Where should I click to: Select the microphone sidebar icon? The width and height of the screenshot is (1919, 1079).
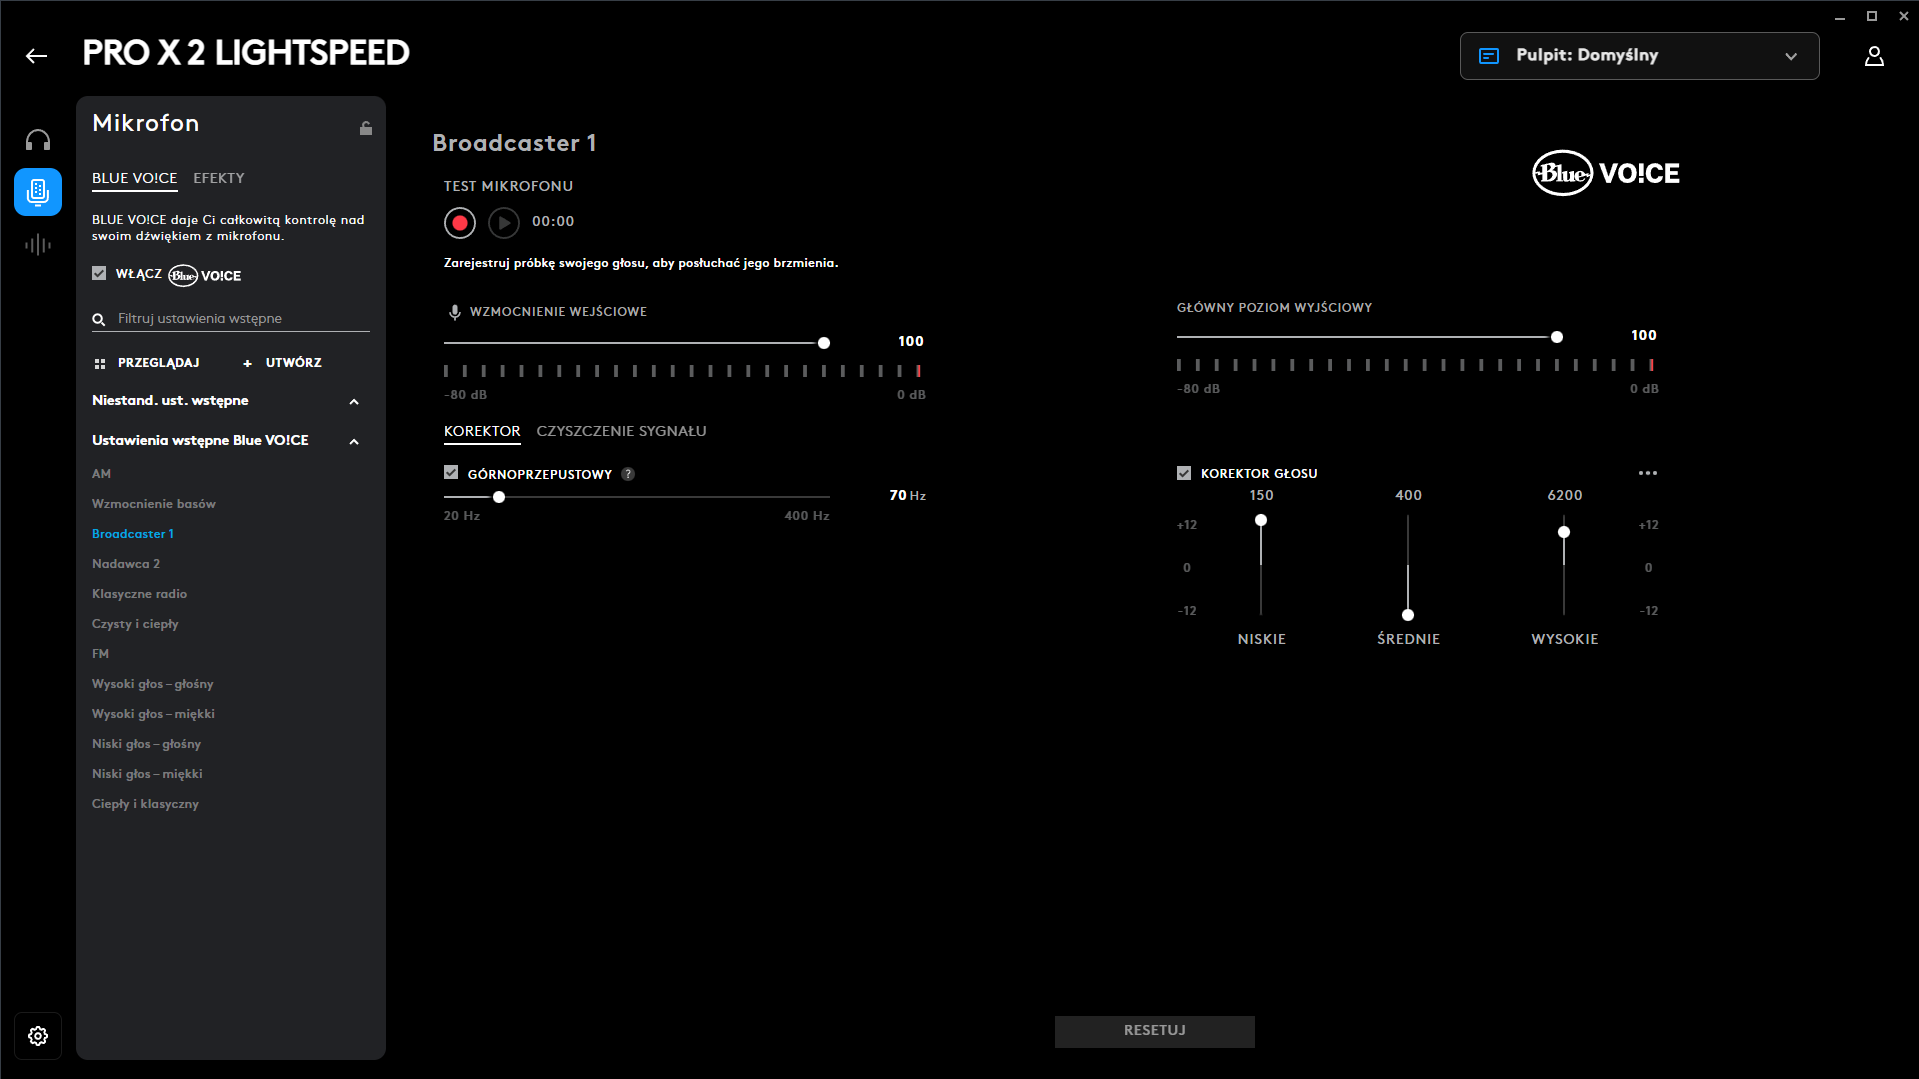[38, 192]
